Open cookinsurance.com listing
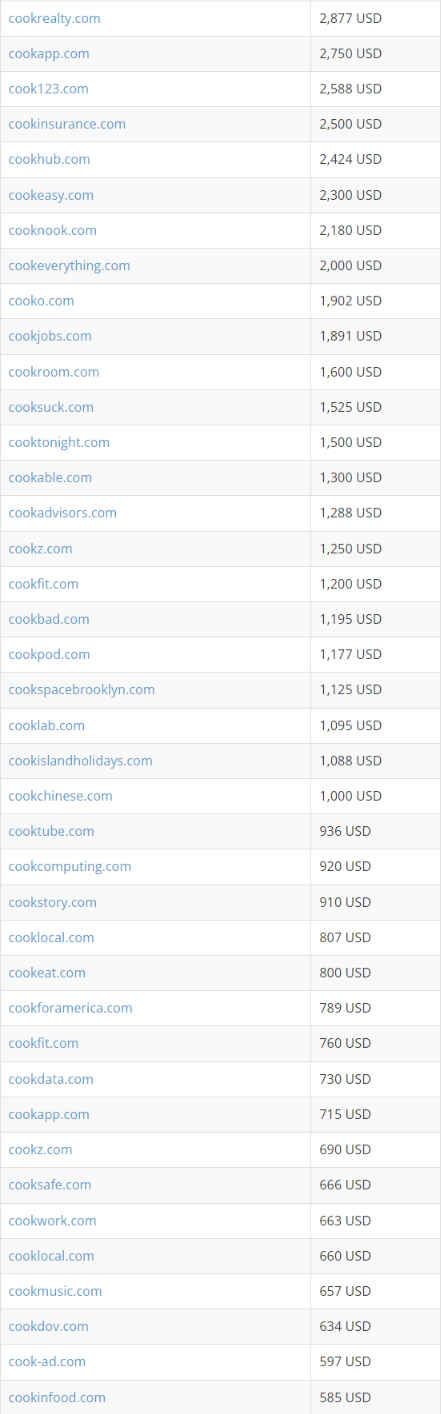 pos(67,124)
